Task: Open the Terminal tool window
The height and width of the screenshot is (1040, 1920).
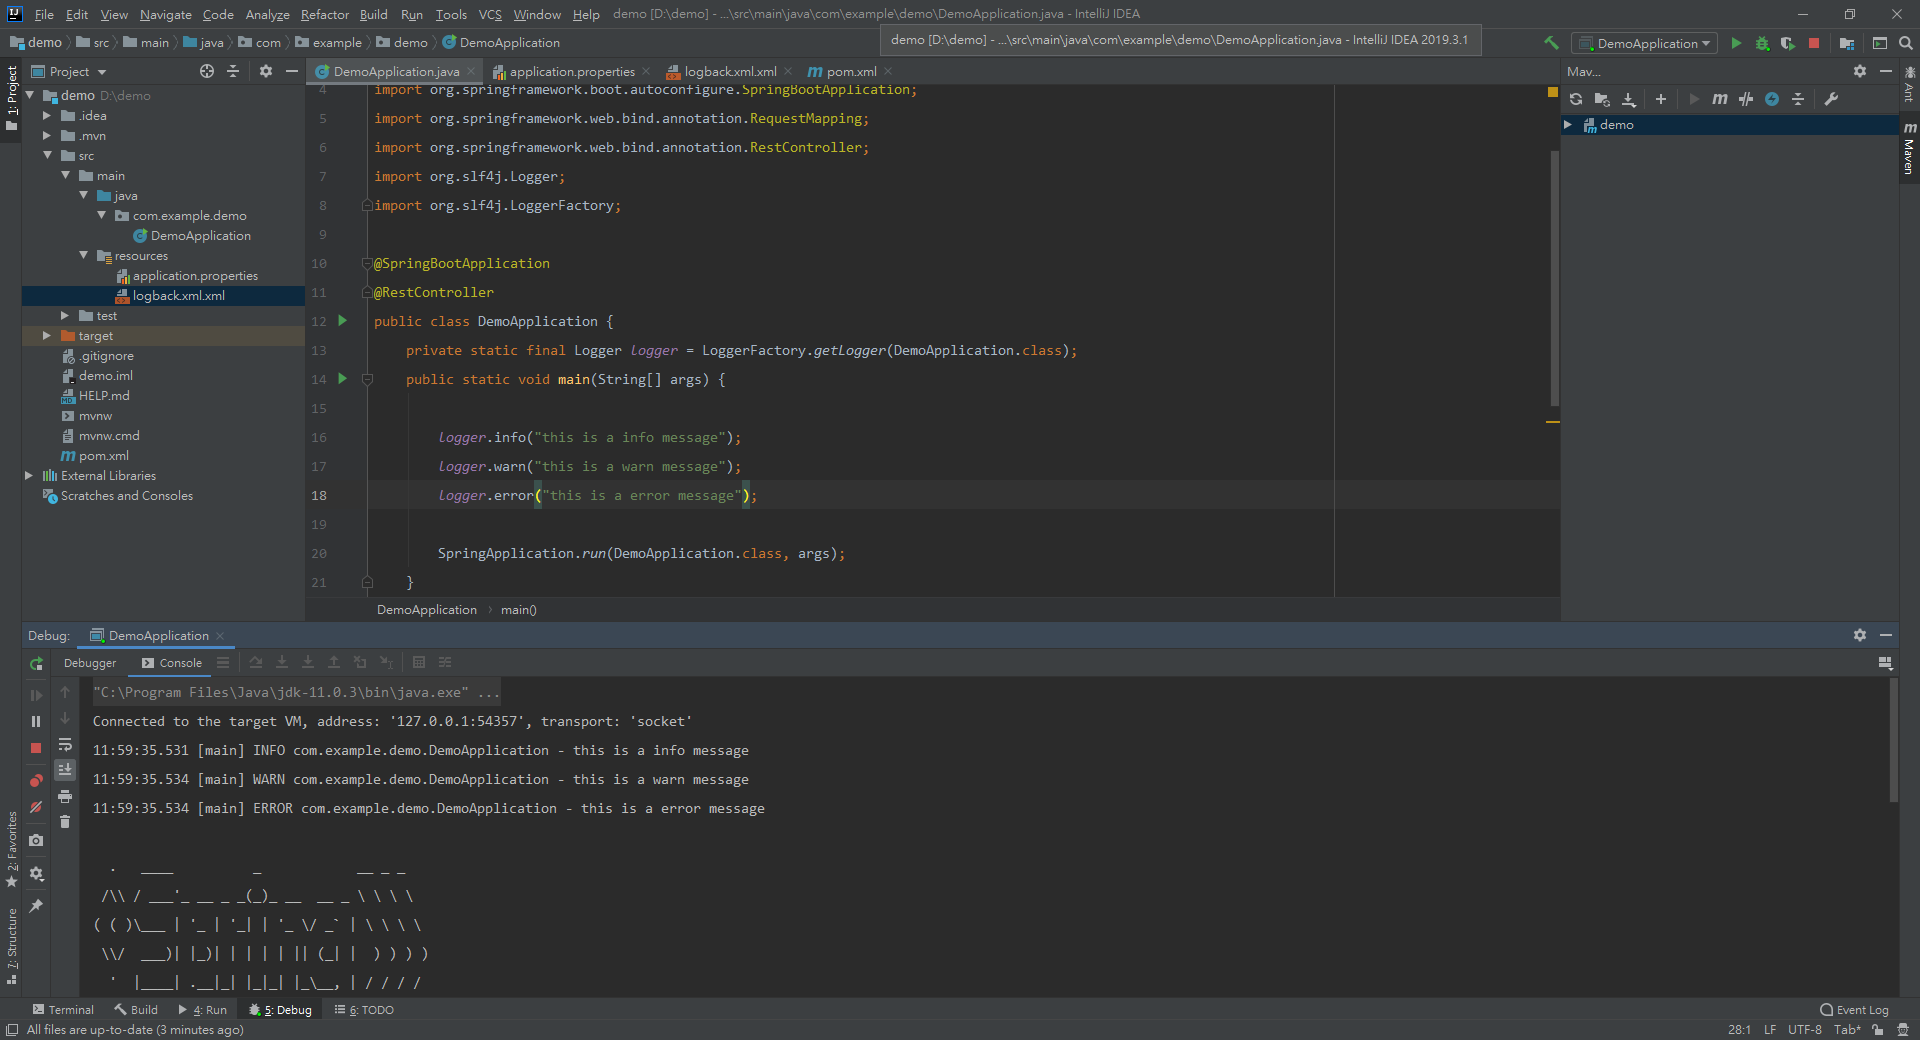Action: point(62,1010)
